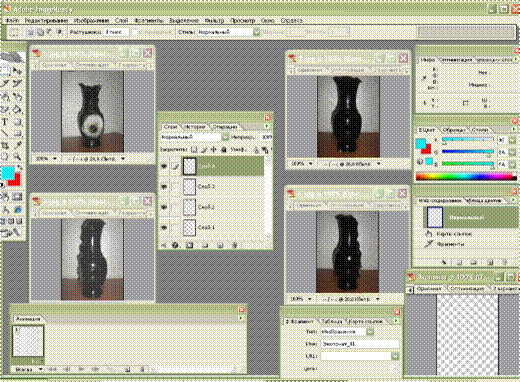Image resolution: width=520 pixels, height=382 pixels.
Task: Switch to the Таблица tab in Slice panel
Action: click(332, 321)
